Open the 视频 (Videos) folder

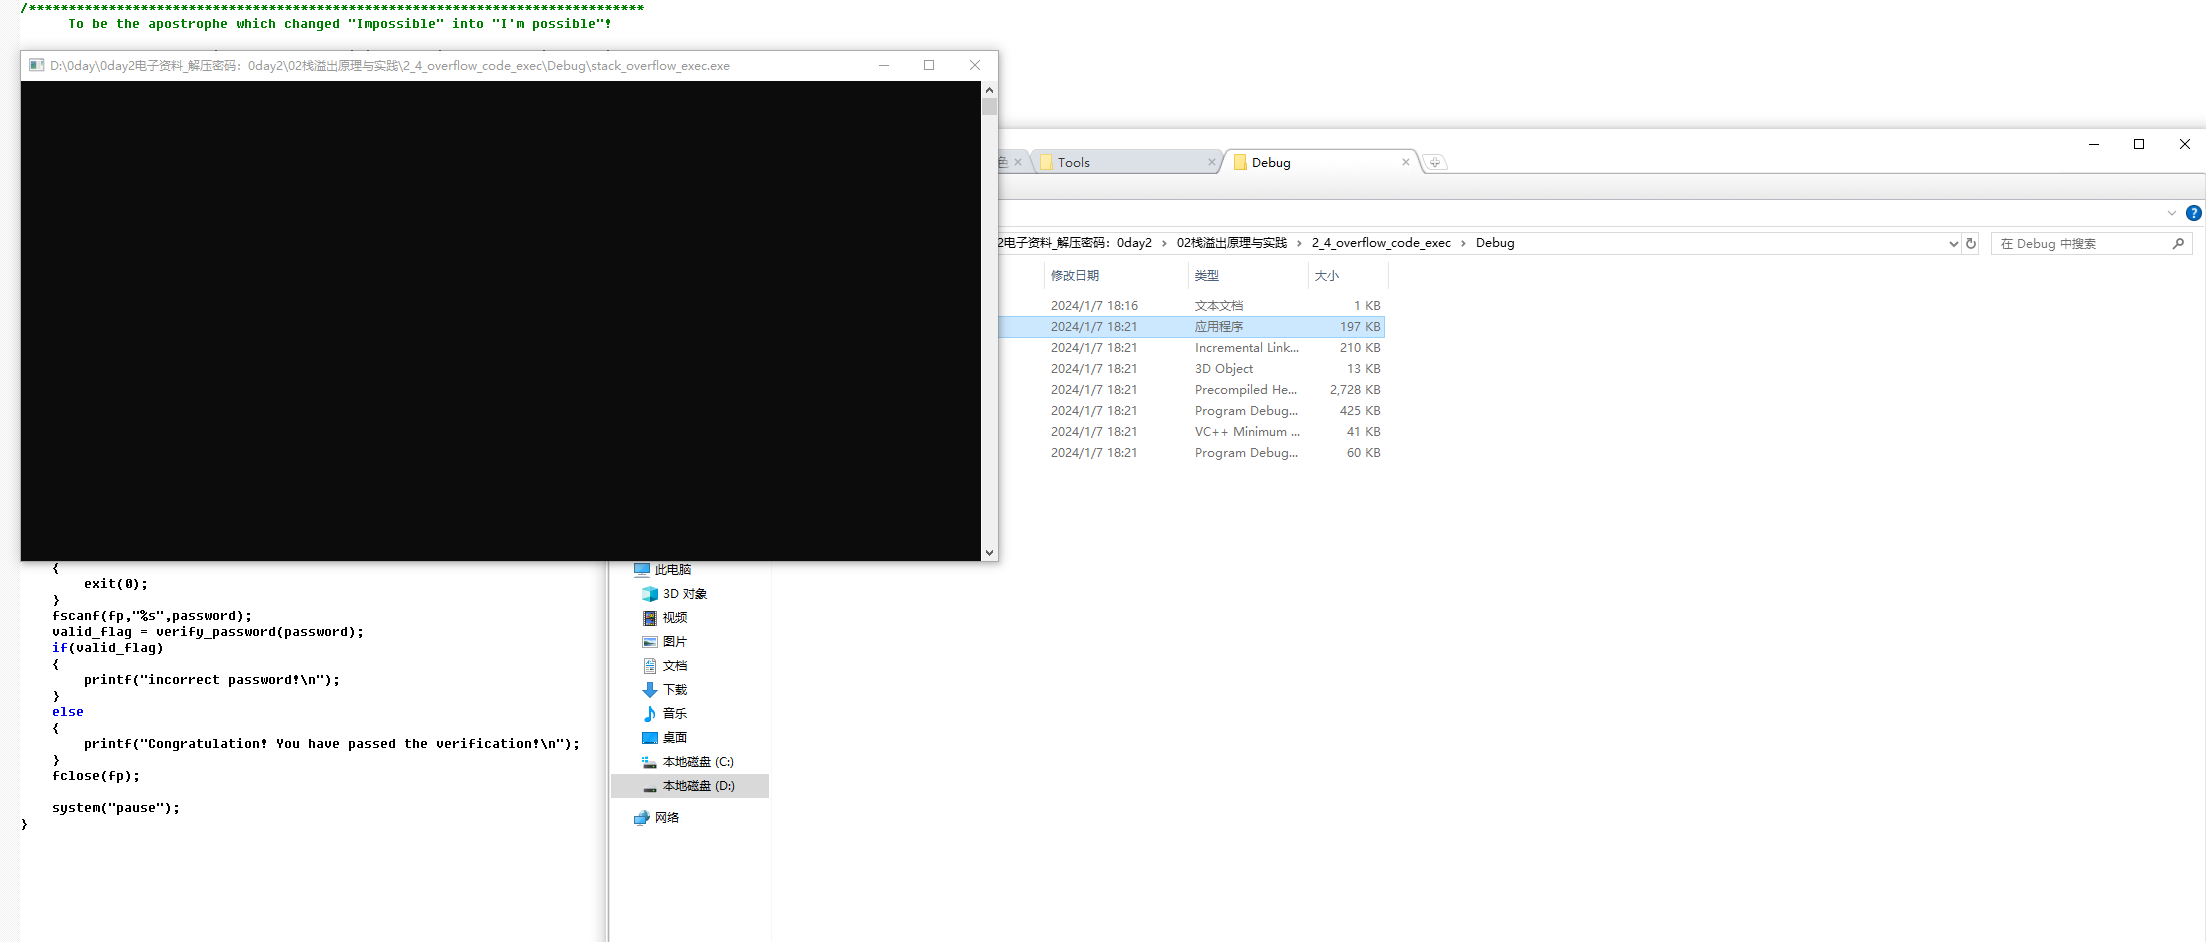coord(675,617)
